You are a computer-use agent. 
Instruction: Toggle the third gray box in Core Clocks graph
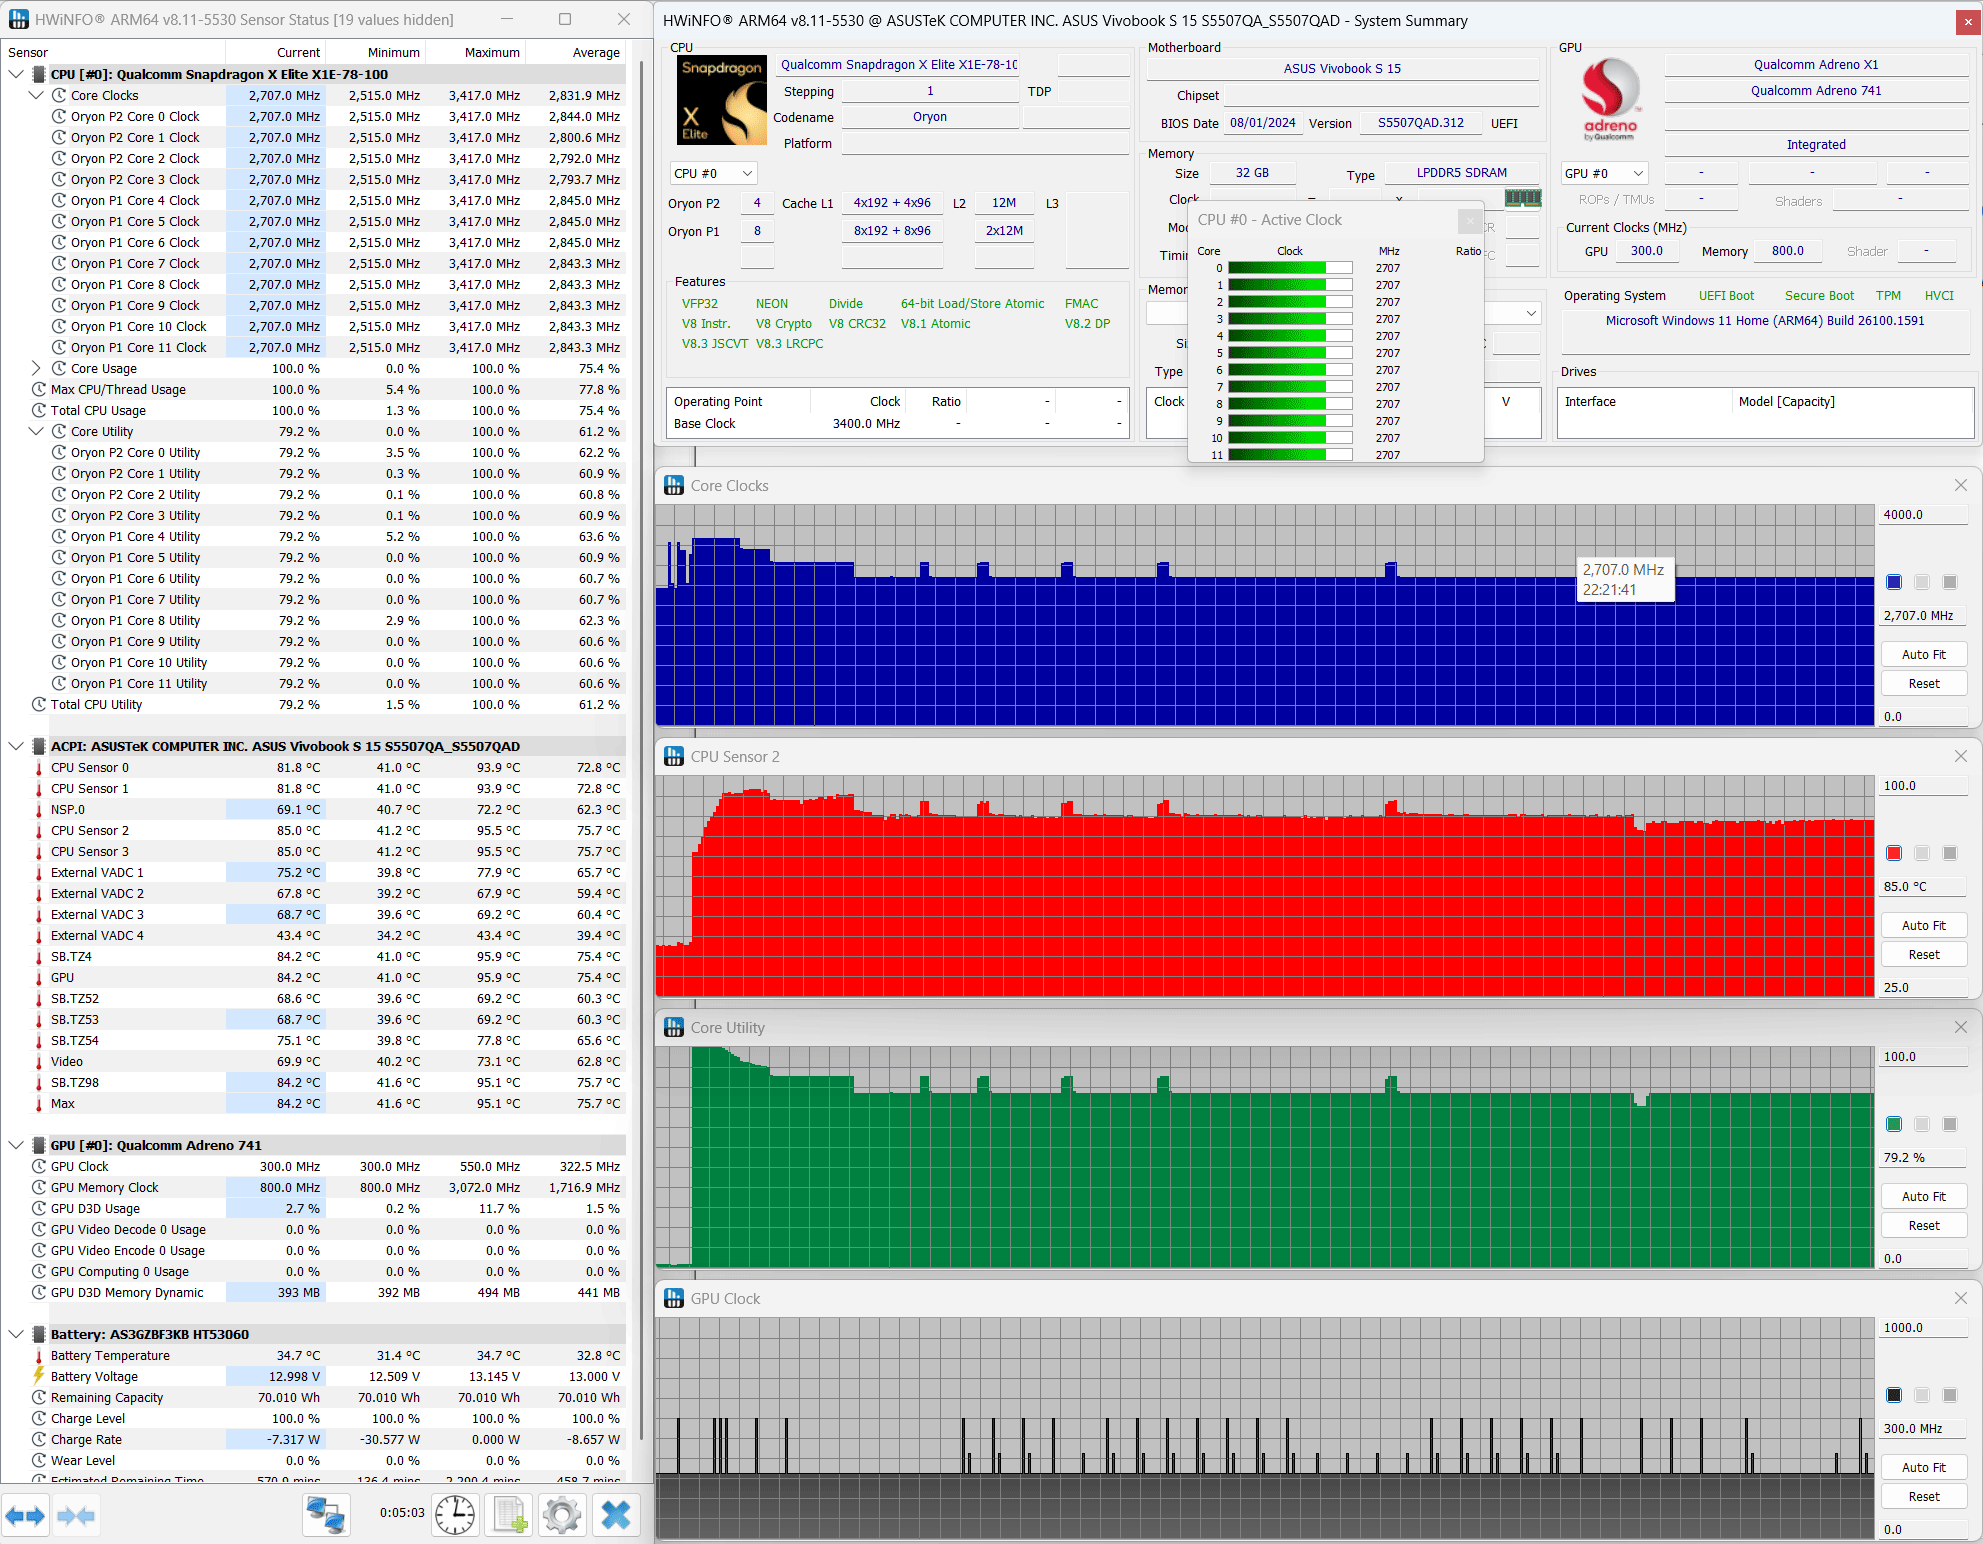pyautogui.click(x=1949, y=582)
